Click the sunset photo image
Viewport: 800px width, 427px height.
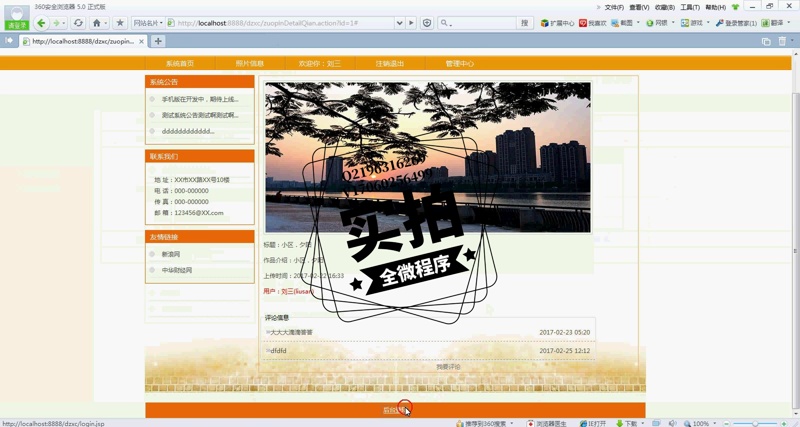click(427, 157)
